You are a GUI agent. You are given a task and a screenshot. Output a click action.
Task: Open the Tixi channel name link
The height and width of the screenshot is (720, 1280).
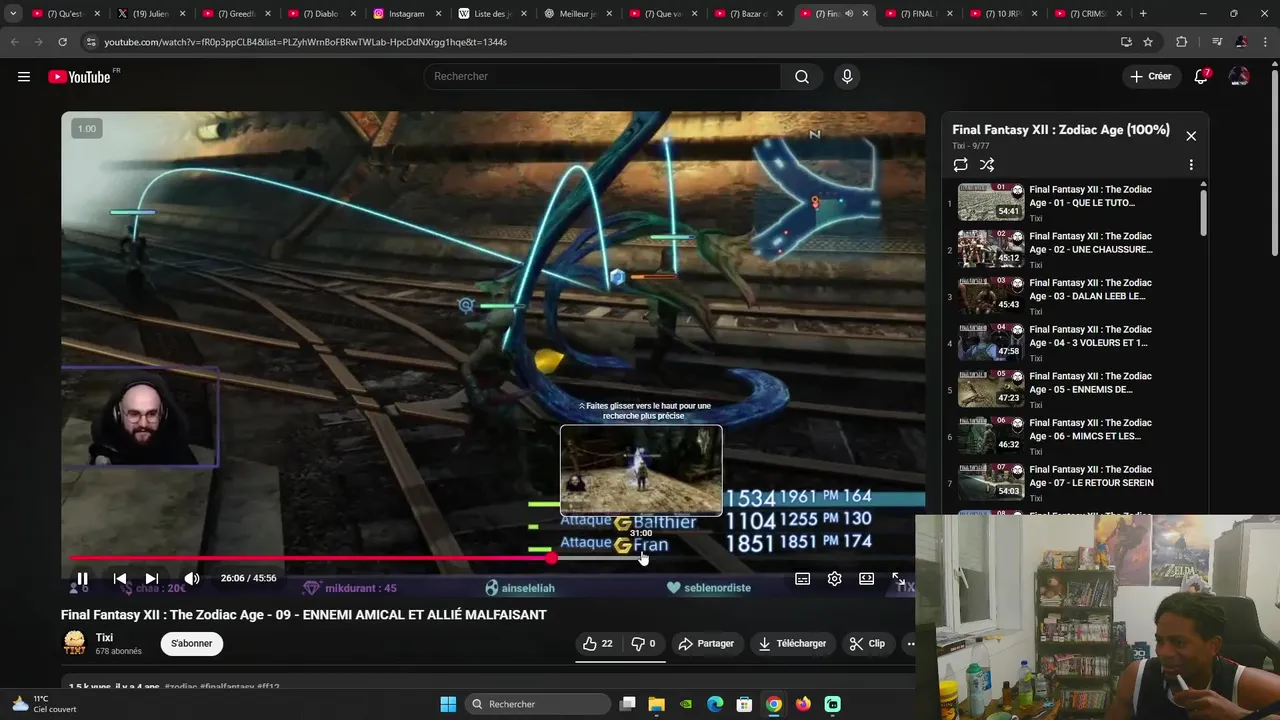click(x=104, y=638)
